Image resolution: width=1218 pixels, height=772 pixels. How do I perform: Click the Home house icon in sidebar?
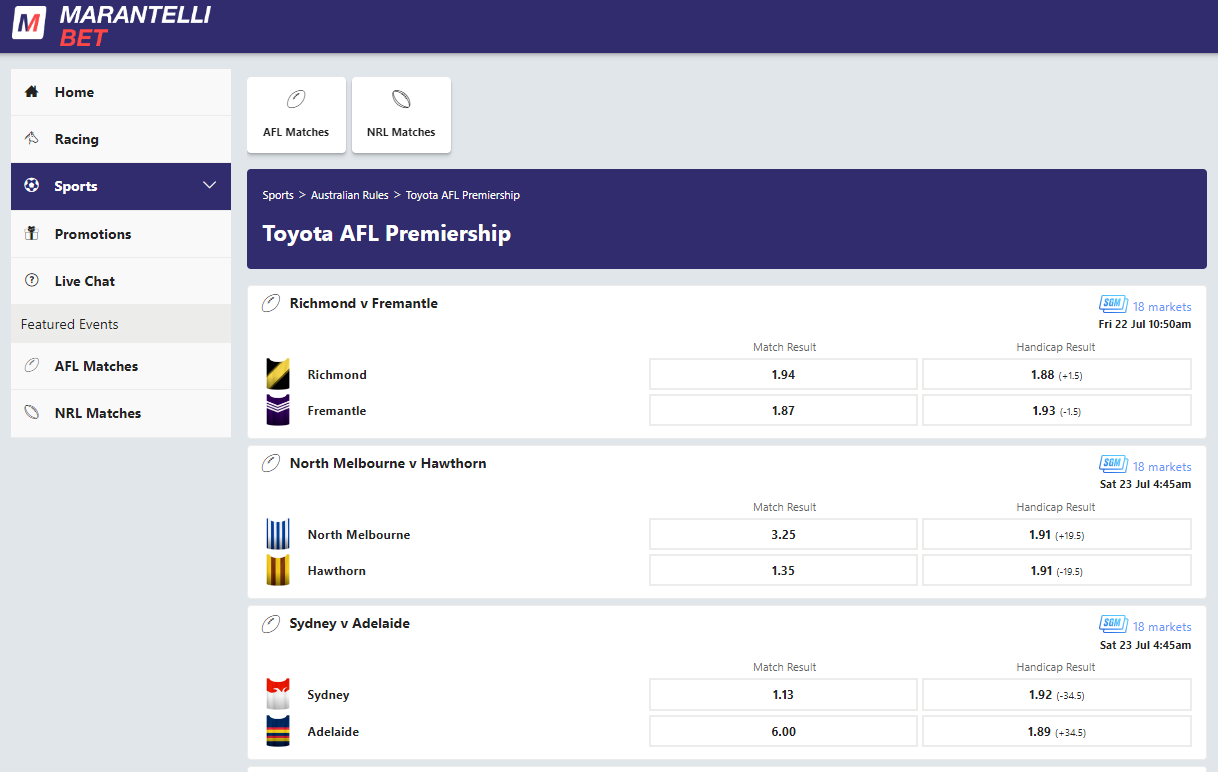pos(32,92)
